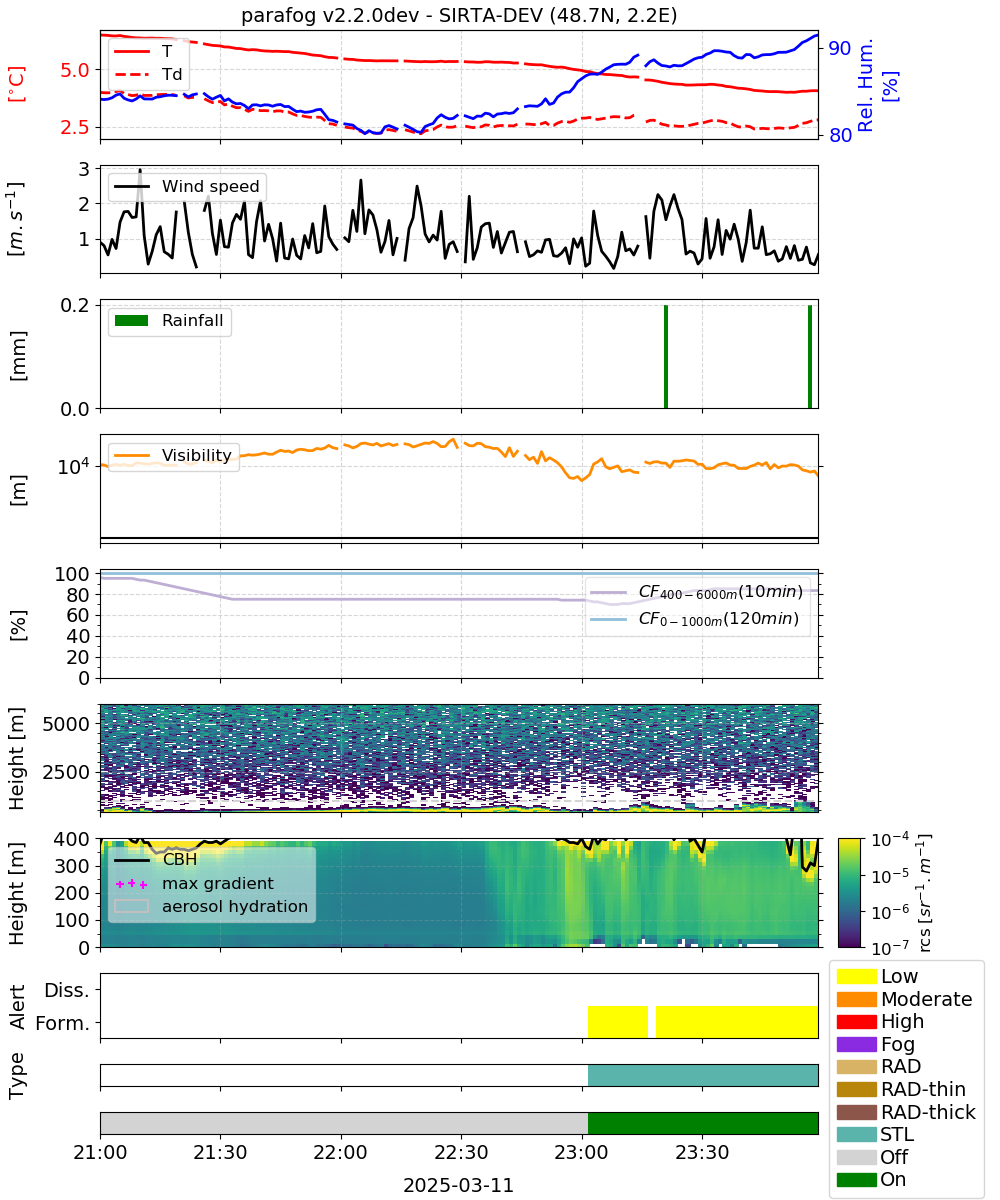Click the green On legend swatch

coord(856,1179)
